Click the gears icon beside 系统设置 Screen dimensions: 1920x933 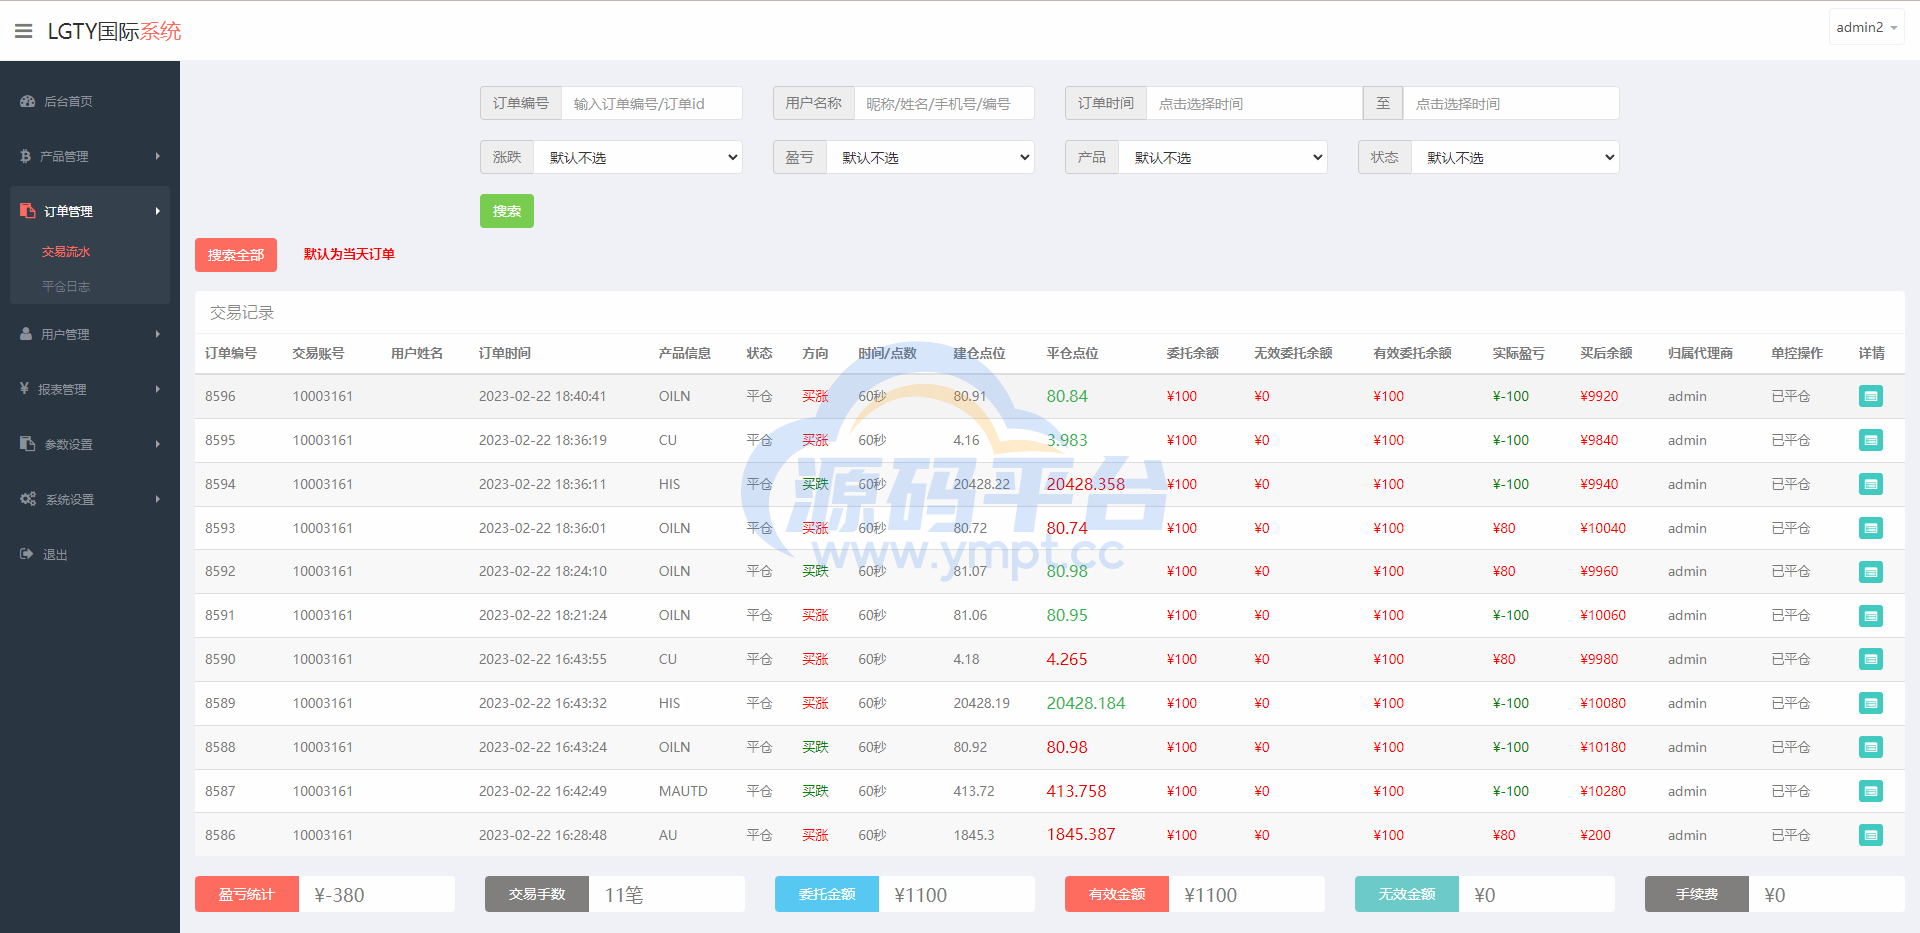pyautogui.click(x=28, y=498)
